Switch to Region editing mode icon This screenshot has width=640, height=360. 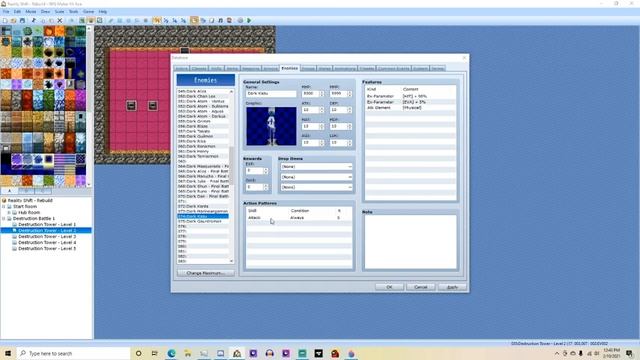[99, 20]
